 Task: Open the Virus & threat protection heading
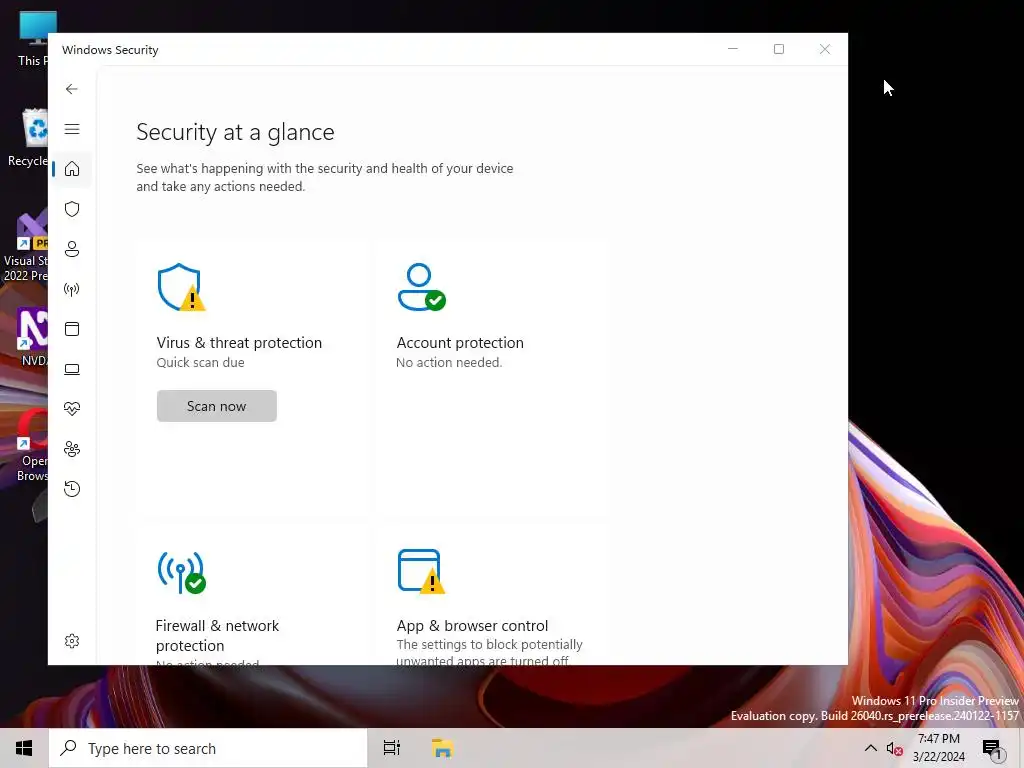(x=239, y=342)
